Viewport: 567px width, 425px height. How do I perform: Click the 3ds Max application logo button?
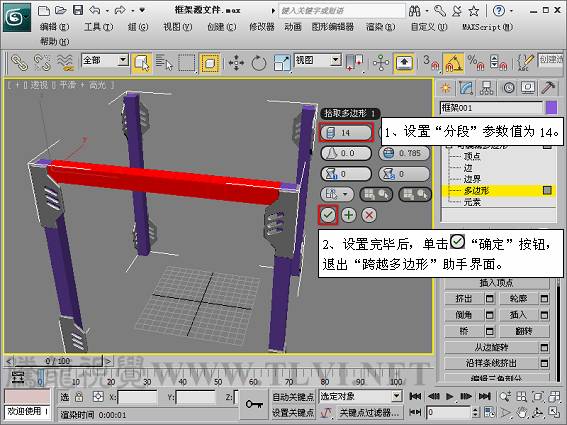point(17,17)
